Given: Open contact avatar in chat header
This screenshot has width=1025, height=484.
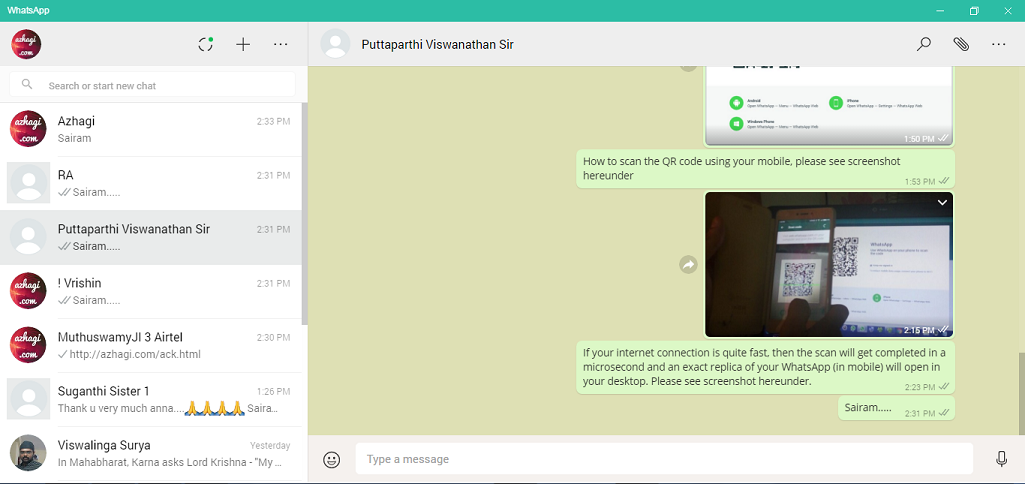Looking at the screenshot, I should pos(335,44).
